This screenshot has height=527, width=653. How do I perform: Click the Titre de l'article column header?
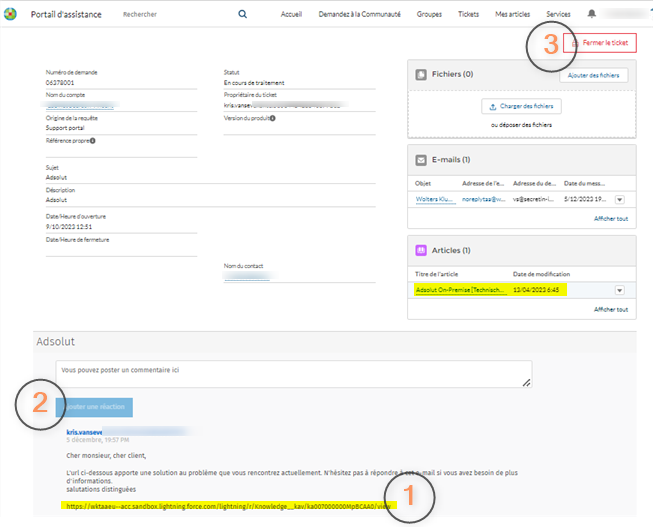coord(436,274)
